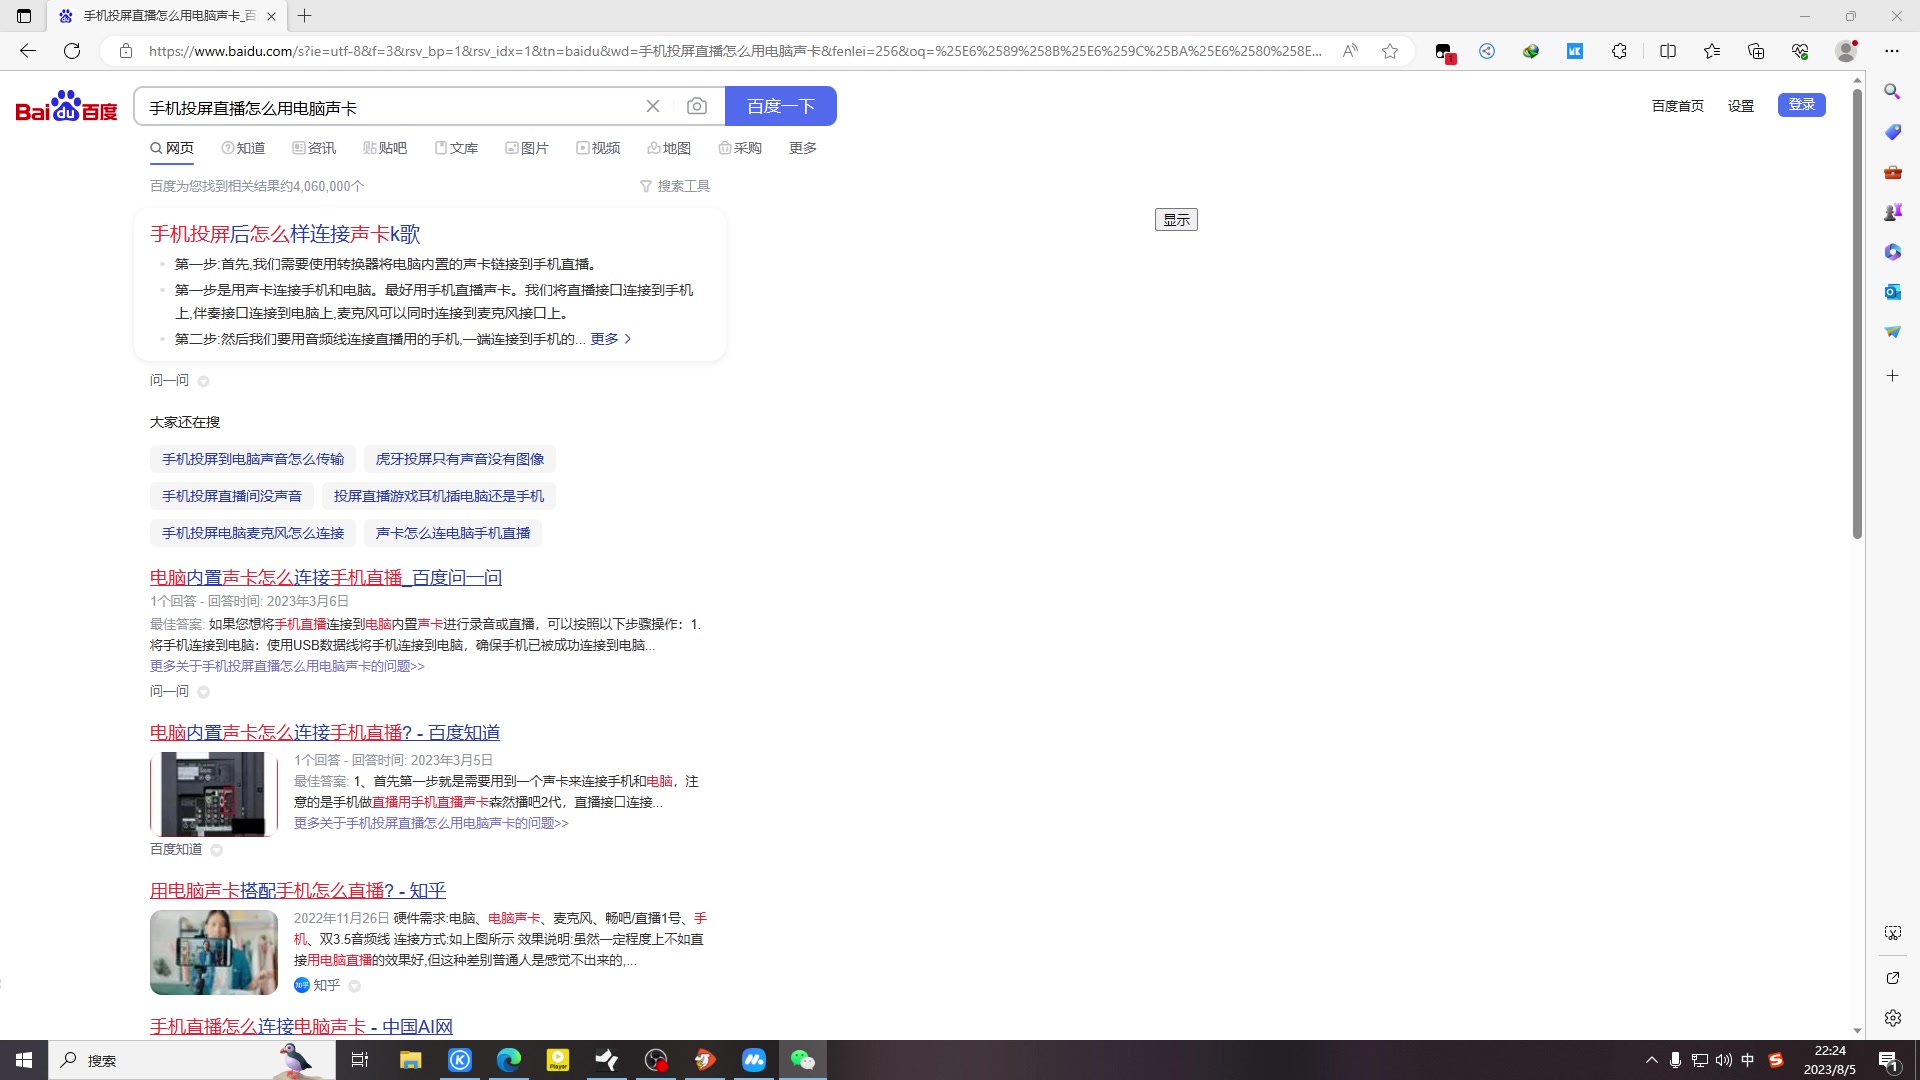1920x1080 pixels.
Task: Open Edge settings and more menu
Action: click(x=1892, y=51)
